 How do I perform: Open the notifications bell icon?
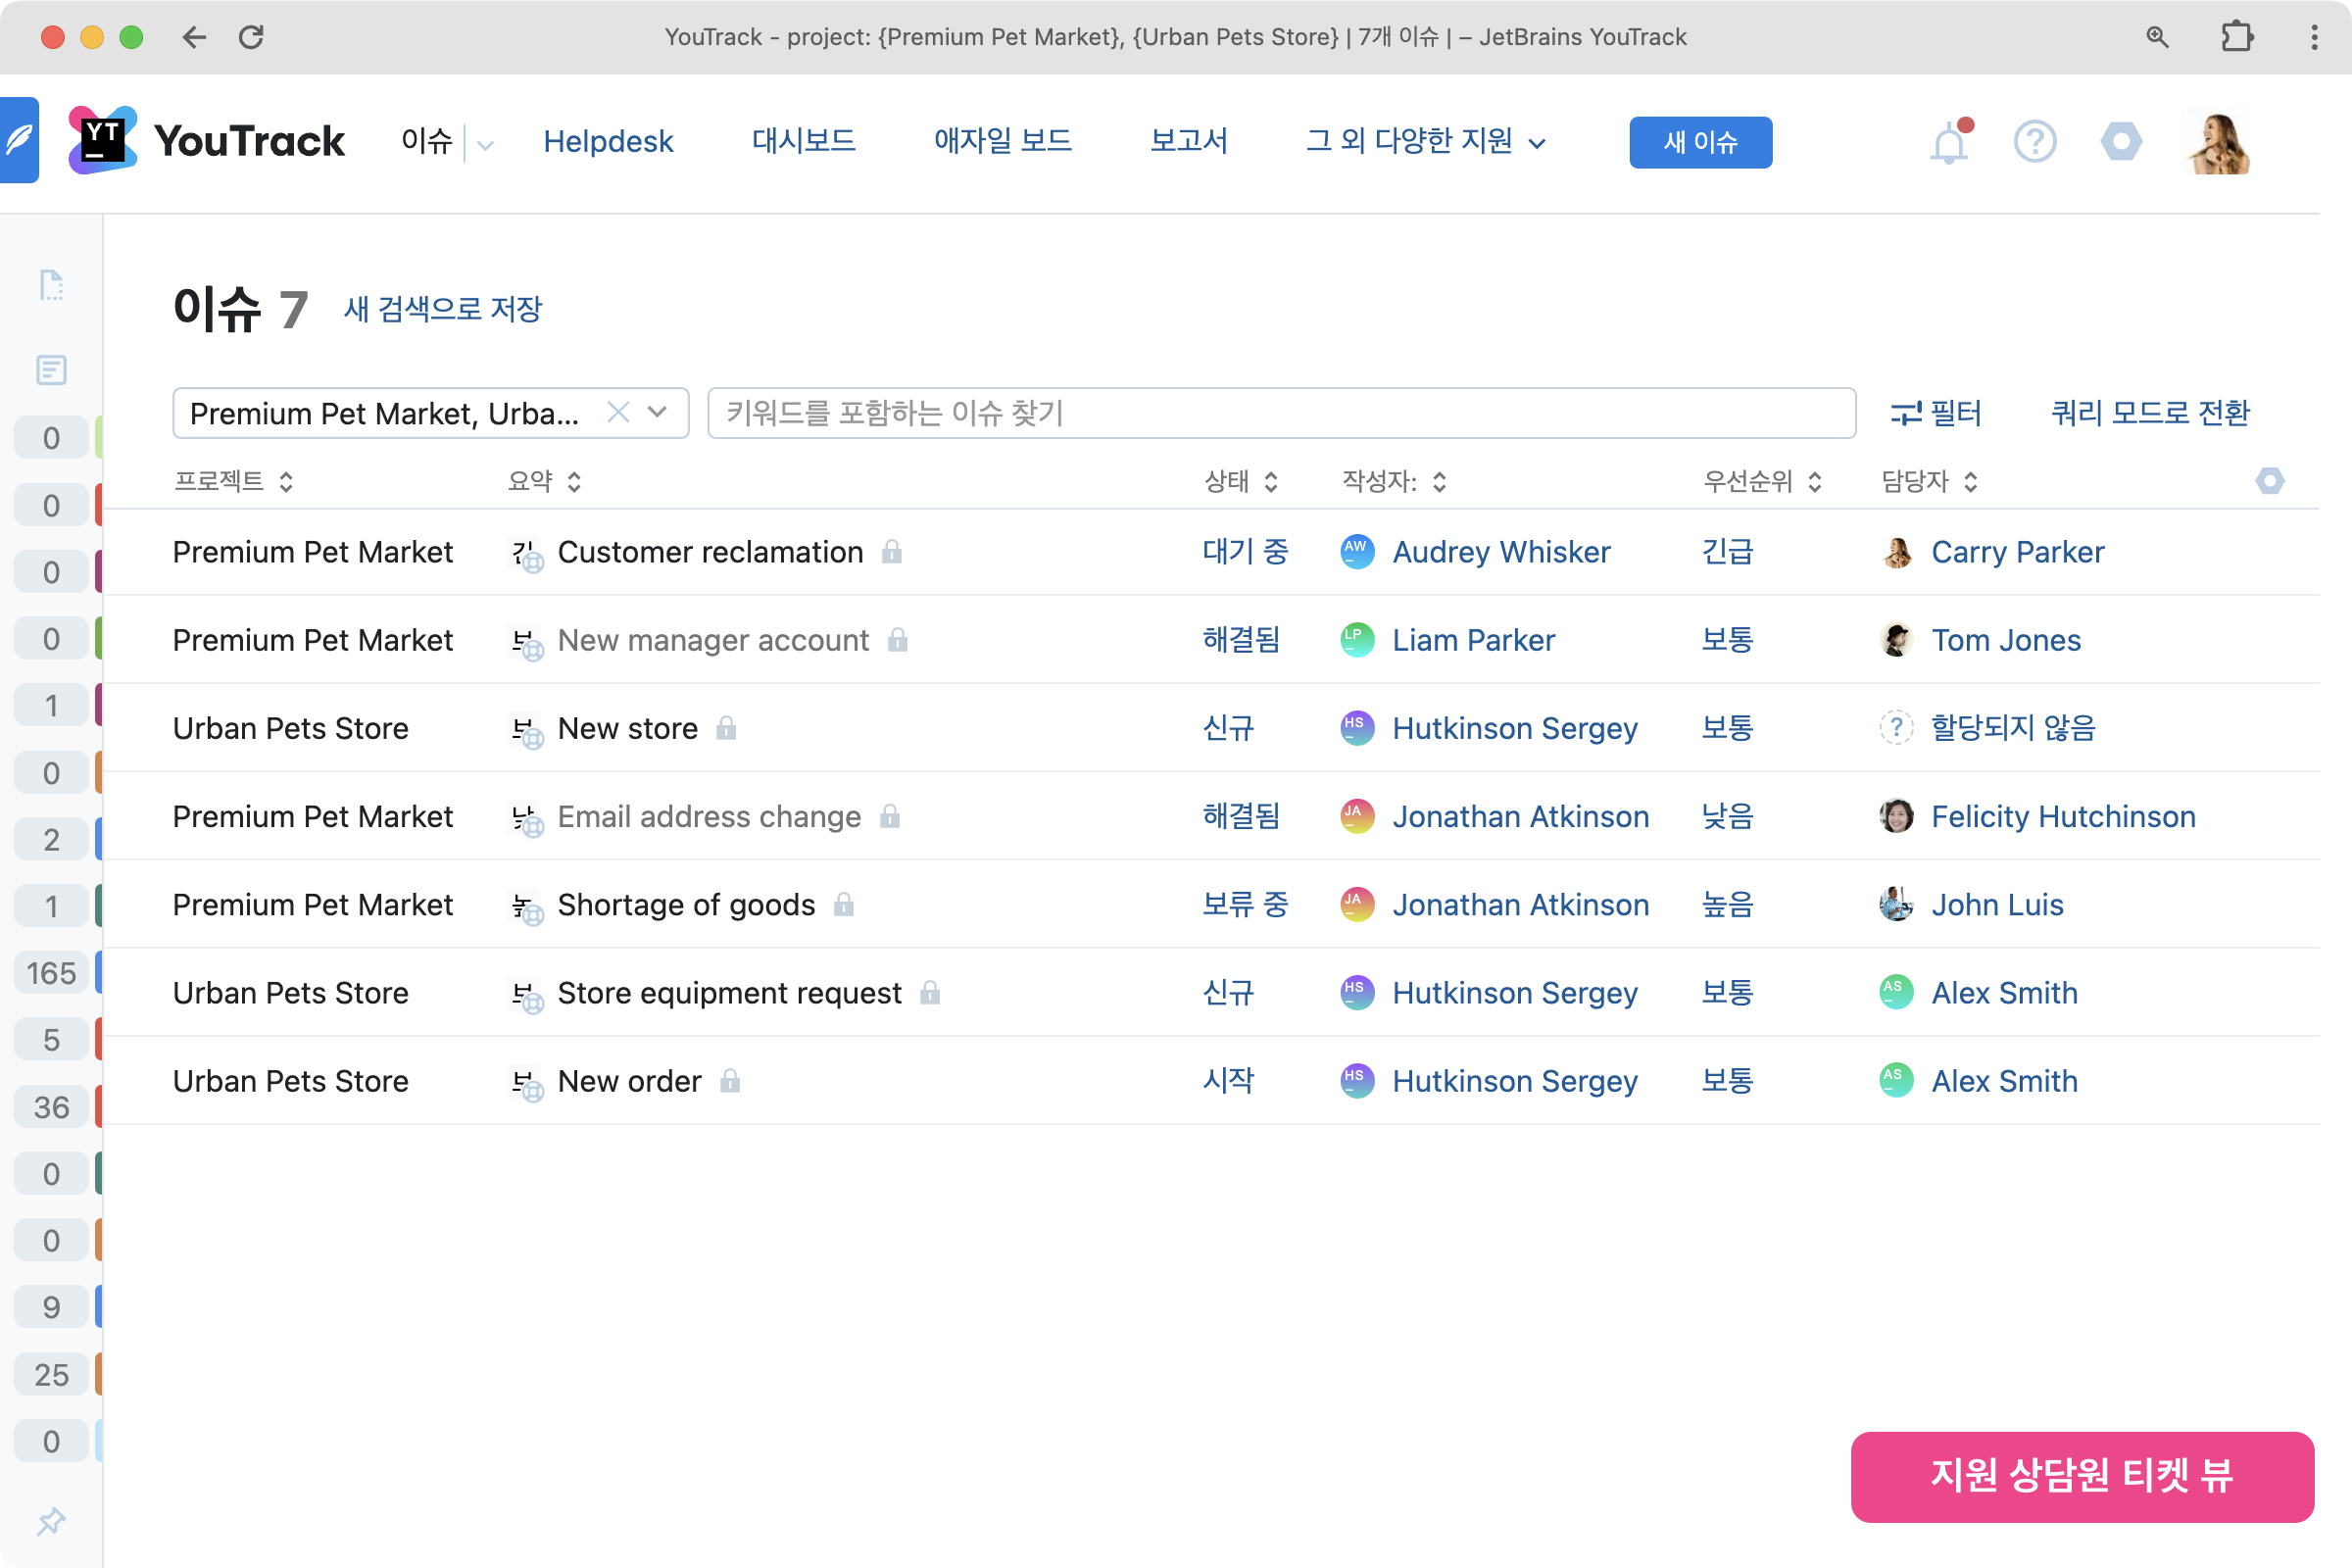click(1948, 143)
